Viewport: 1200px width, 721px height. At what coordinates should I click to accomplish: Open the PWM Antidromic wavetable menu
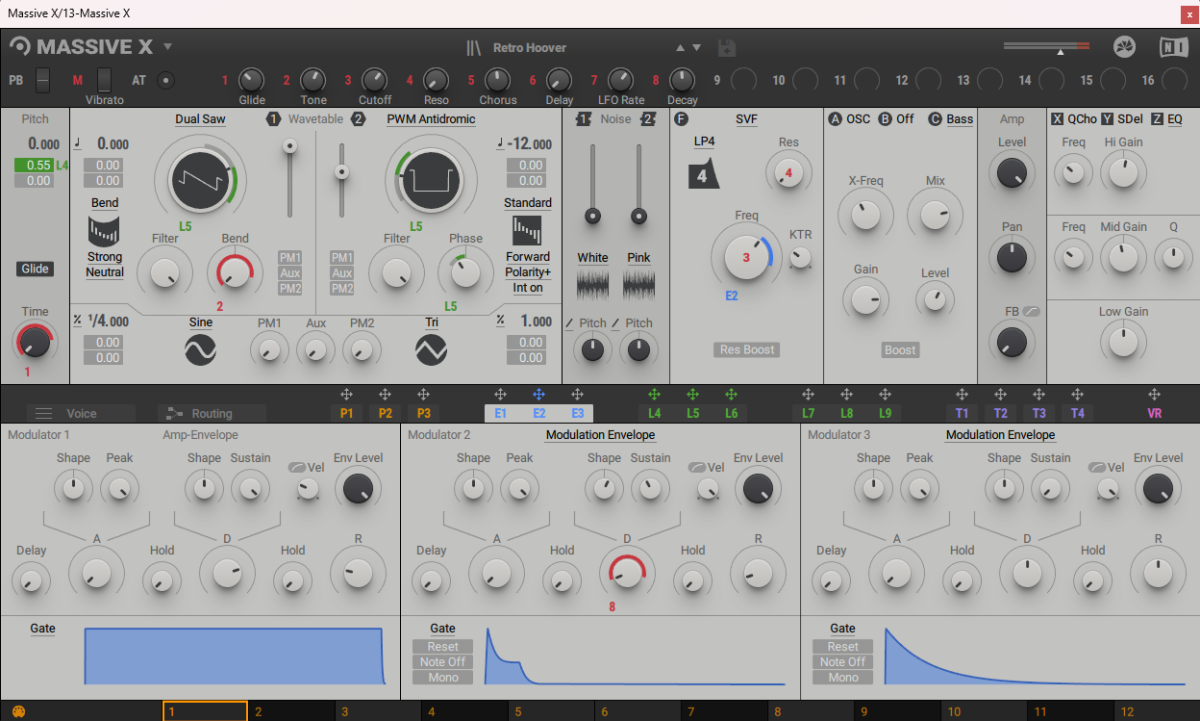click(431, 119)
